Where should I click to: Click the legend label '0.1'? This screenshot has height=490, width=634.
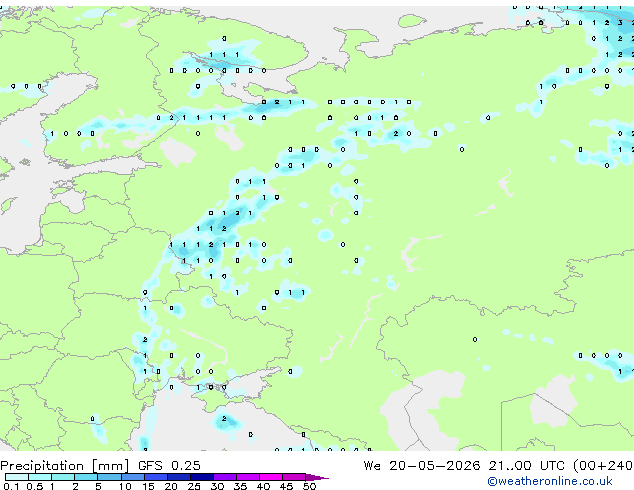[x=11, y=486]
